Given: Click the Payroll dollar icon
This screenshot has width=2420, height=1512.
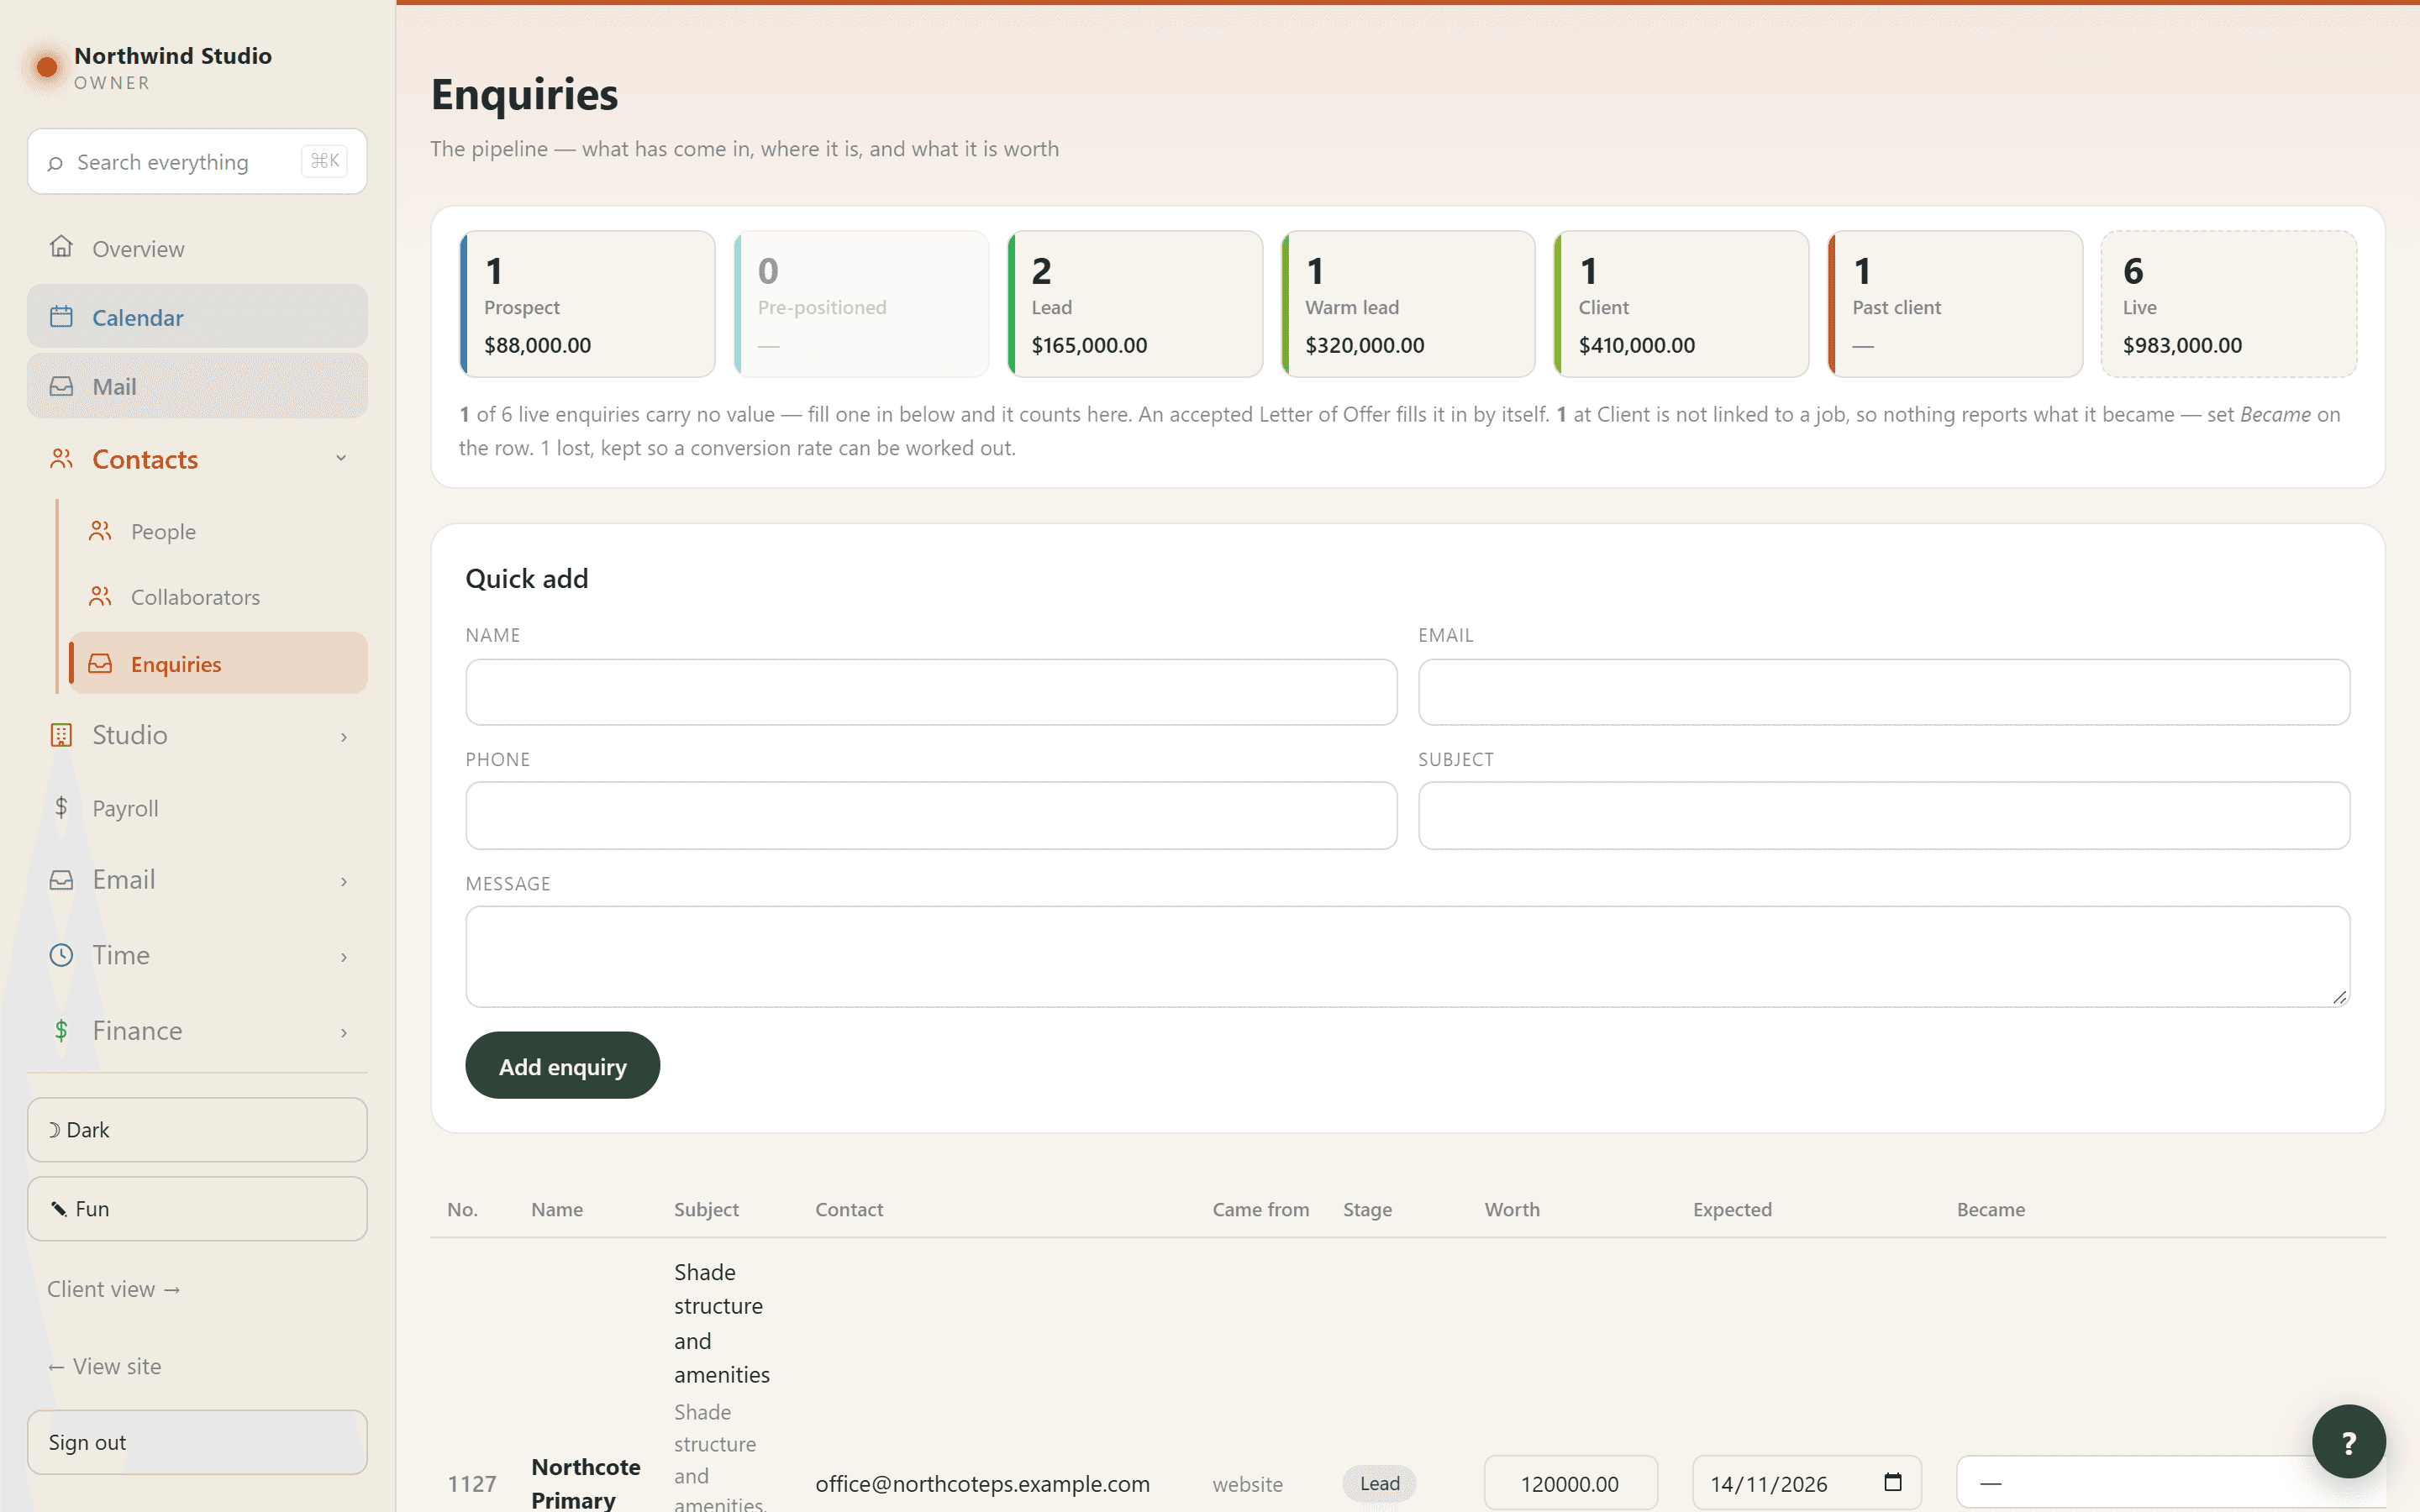Looking at the screenshot, I should 61,807.
